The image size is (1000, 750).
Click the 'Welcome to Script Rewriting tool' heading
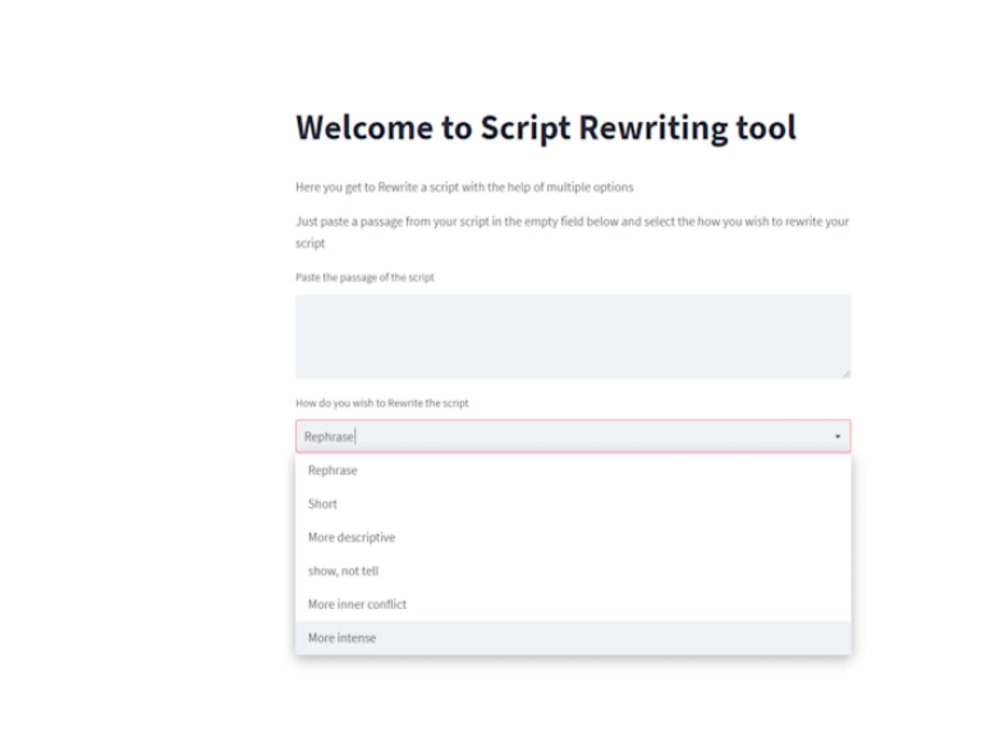tap(545, 127)
